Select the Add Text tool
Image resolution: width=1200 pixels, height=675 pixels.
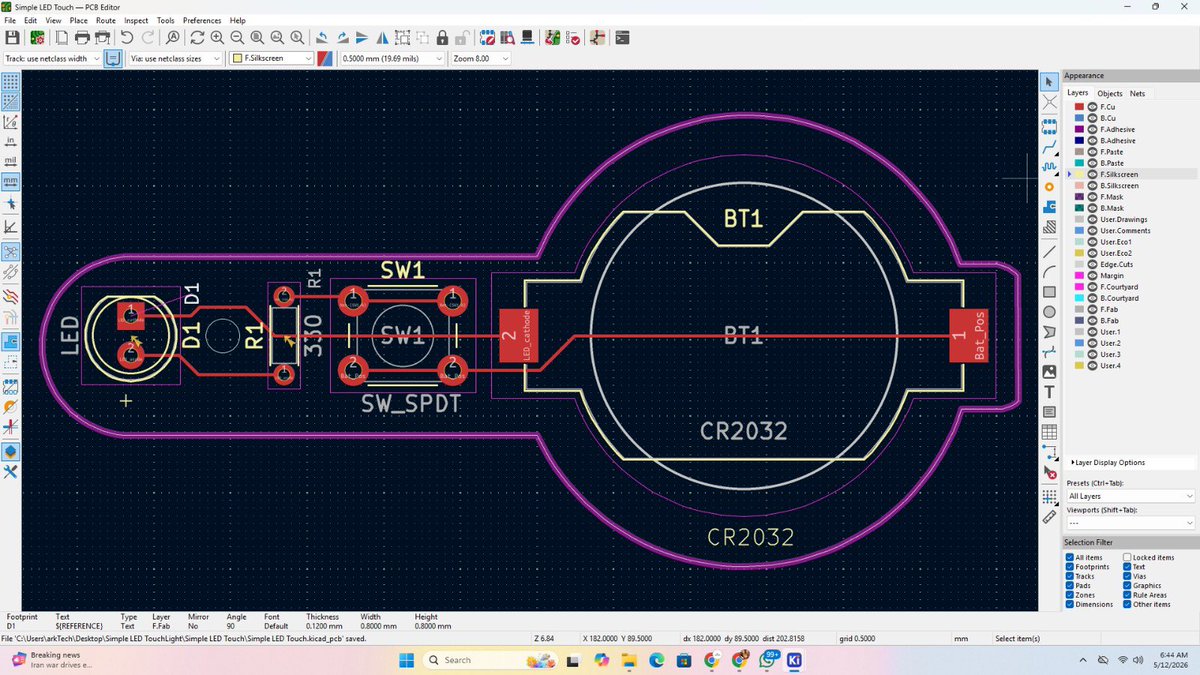pos(1049,391)
